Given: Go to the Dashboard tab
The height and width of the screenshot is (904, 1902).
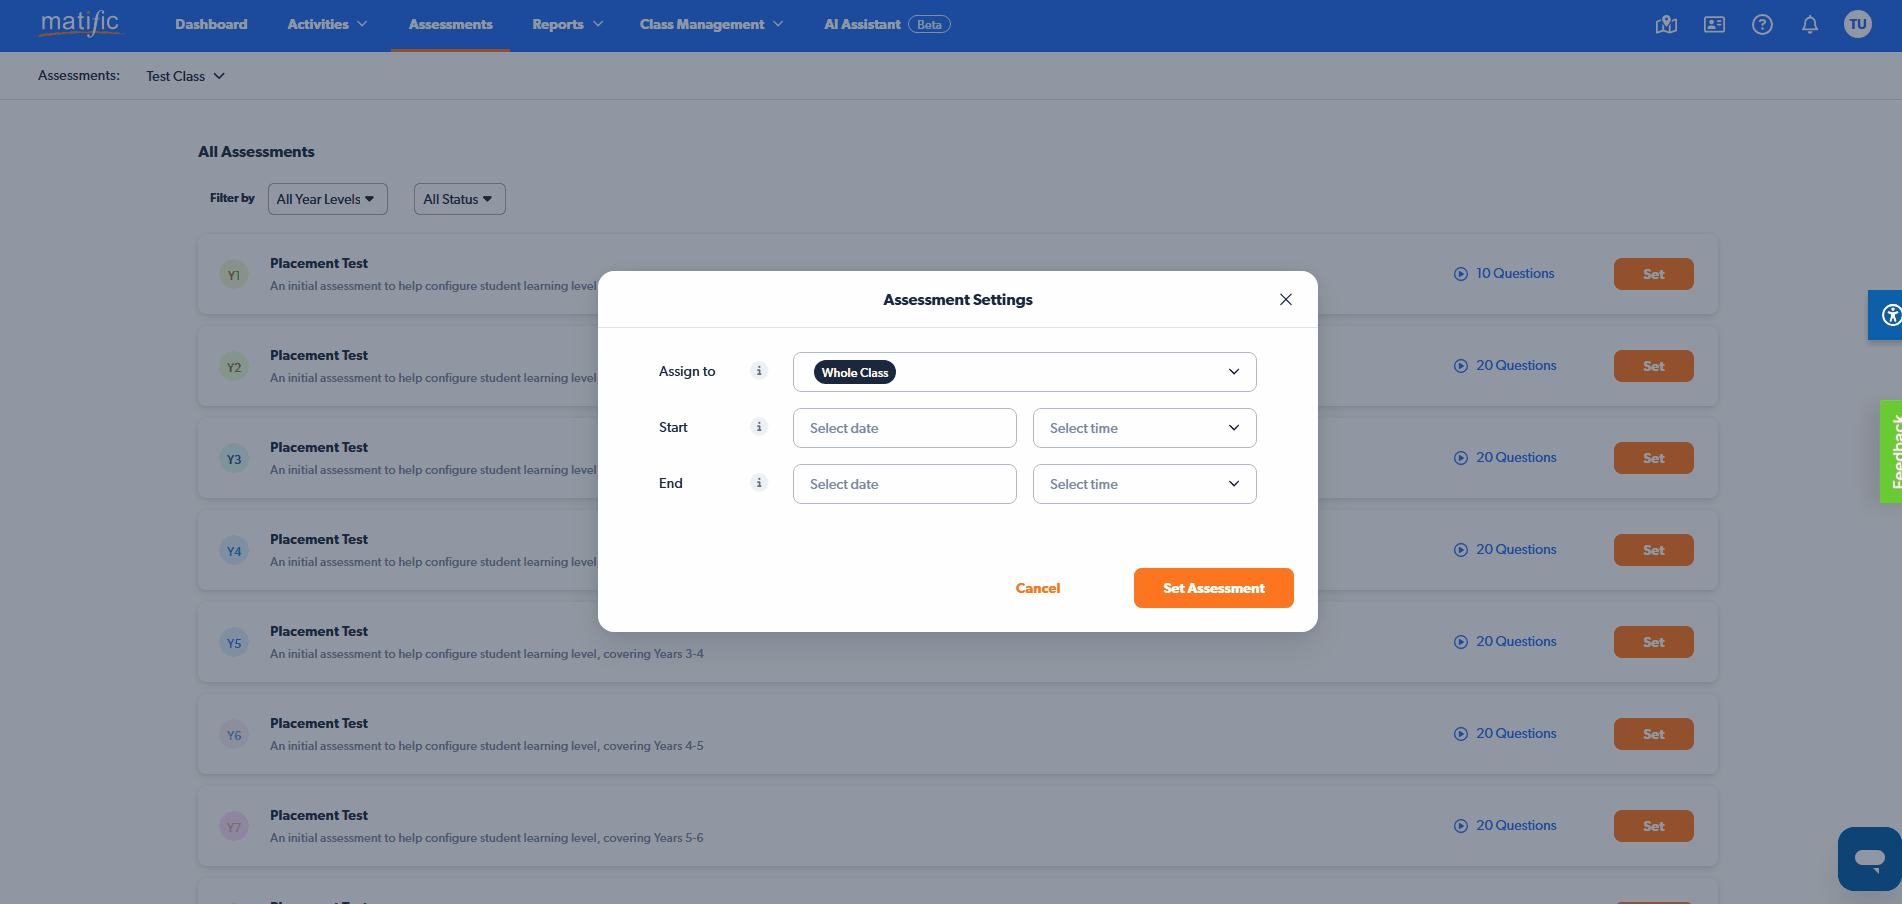Looking at the screenshot, I should coord(211,25).
